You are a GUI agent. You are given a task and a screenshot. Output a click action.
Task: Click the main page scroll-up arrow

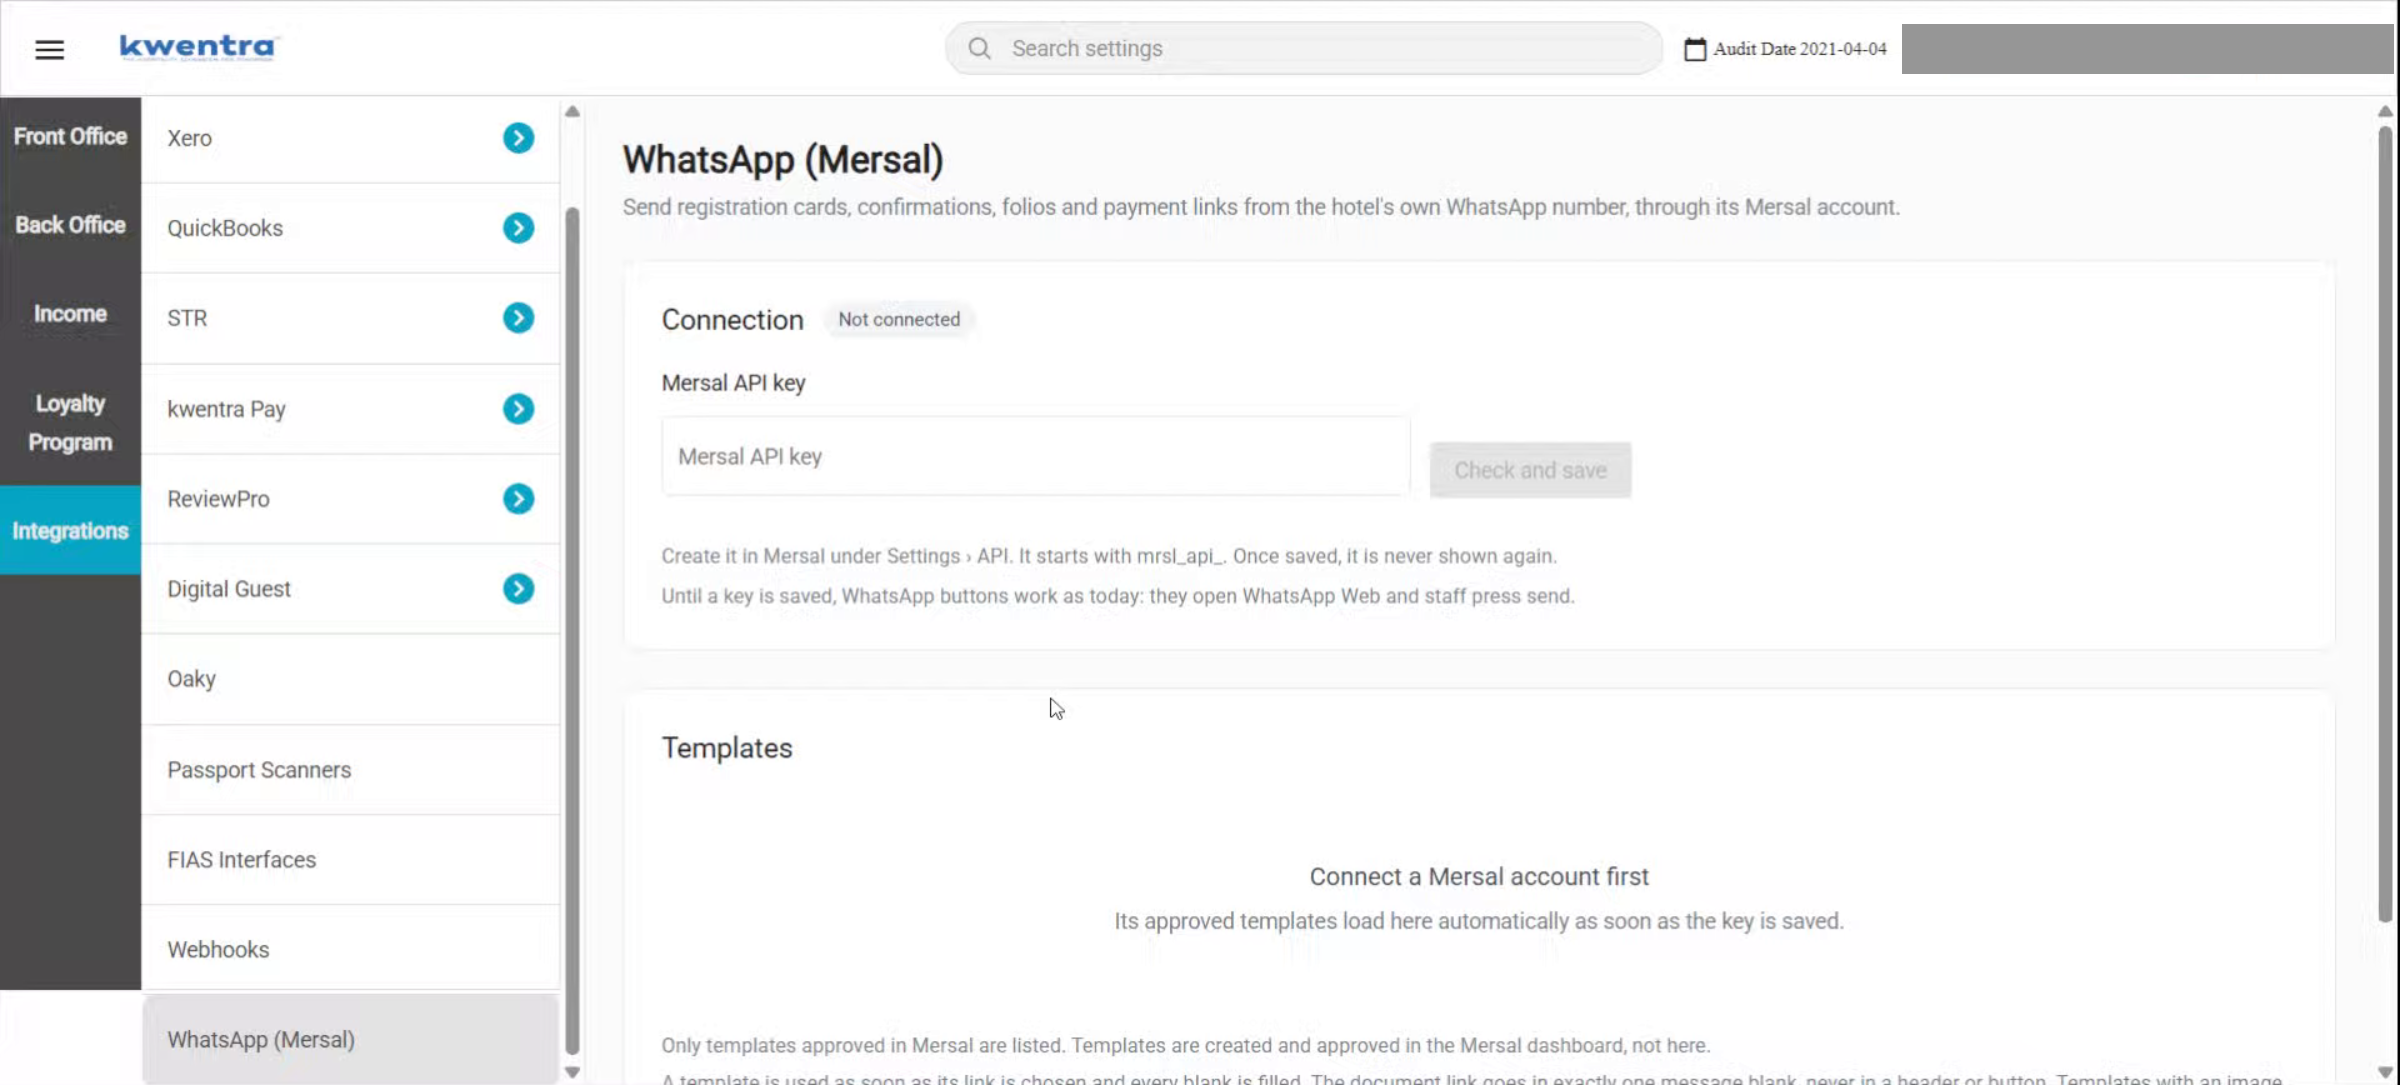point(2385,111)
